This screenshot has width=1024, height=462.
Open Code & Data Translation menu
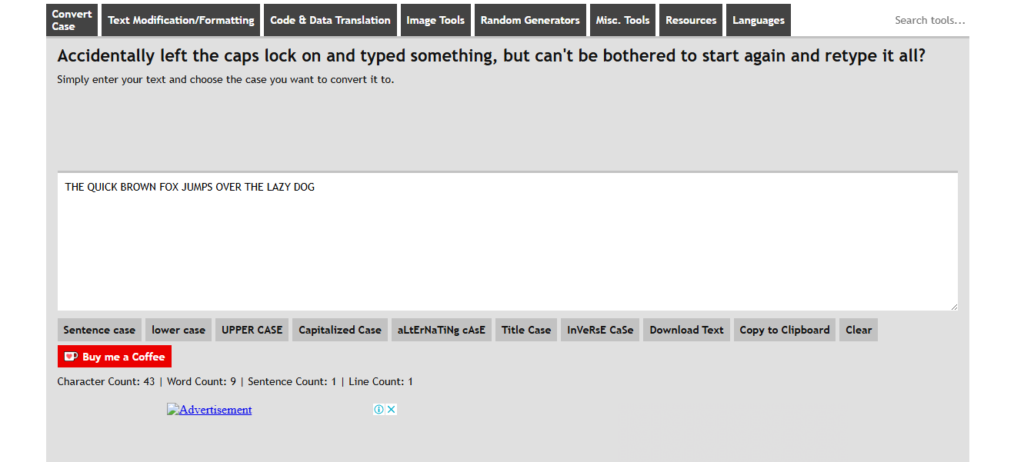coord(330,20)
